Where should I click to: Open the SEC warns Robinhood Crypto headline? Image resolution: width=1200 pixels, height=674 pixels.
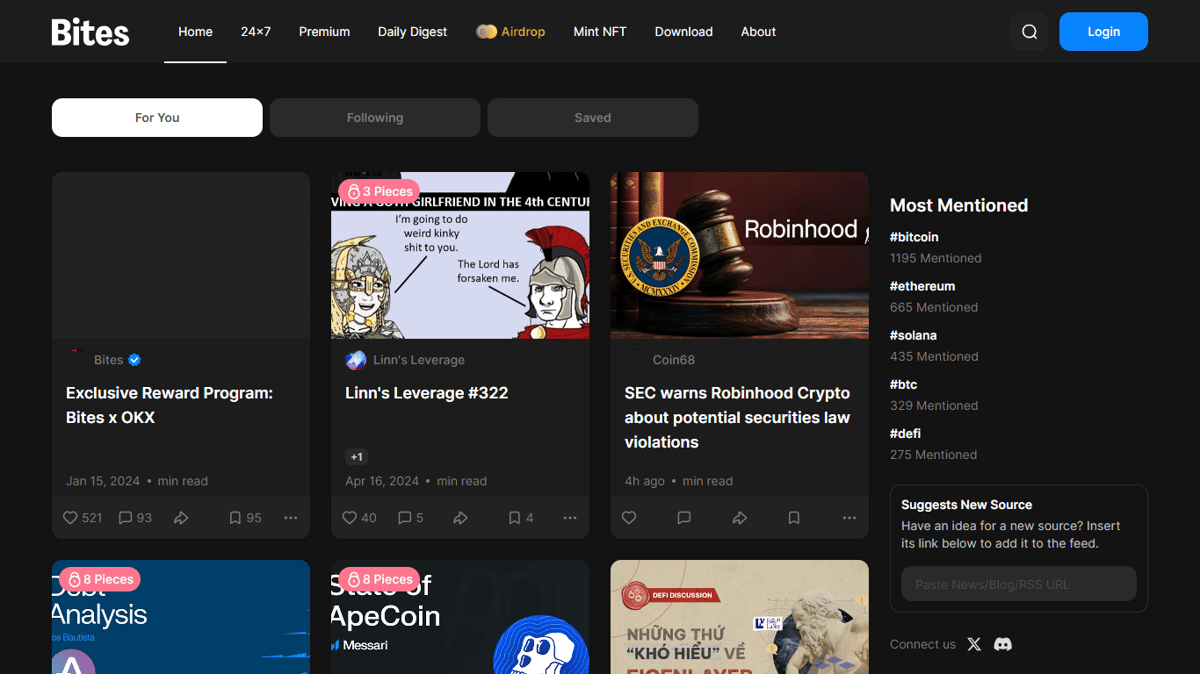pyautogui.click(x=737, y=418)
